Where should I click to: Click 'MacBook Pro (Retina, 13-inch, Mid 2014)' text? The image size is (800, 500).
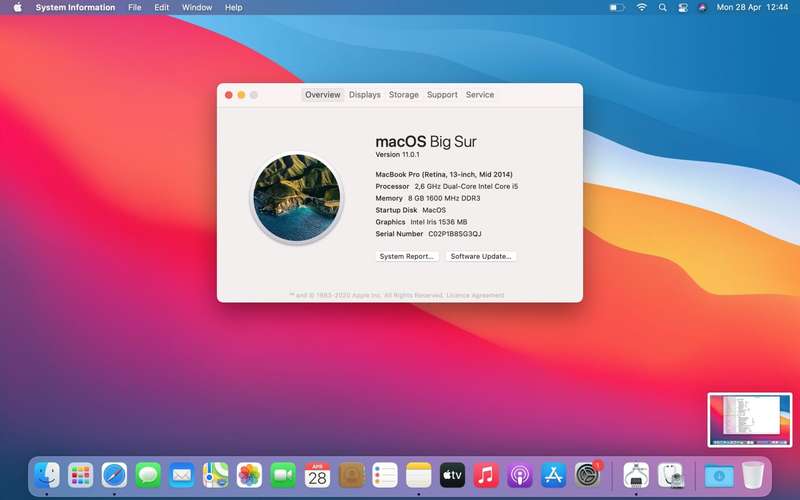(x=444, y=174)
